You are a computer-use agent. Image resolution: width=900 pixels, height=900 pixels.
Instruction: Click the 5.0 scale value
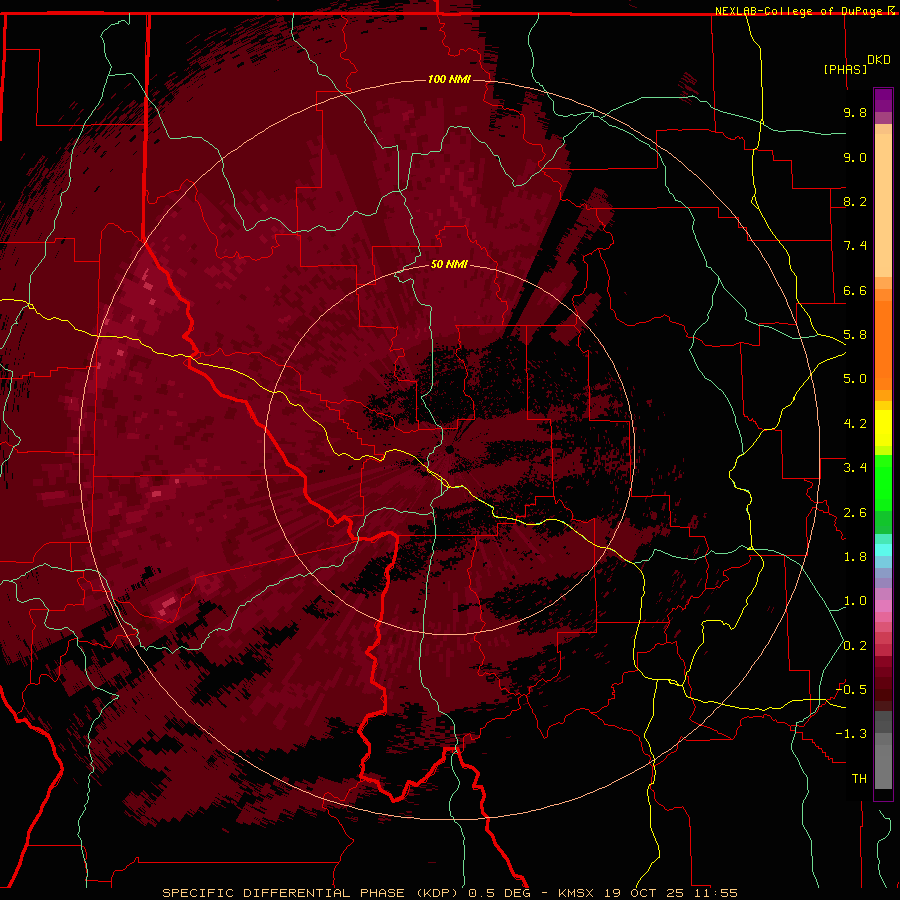[x=855, y=379]
